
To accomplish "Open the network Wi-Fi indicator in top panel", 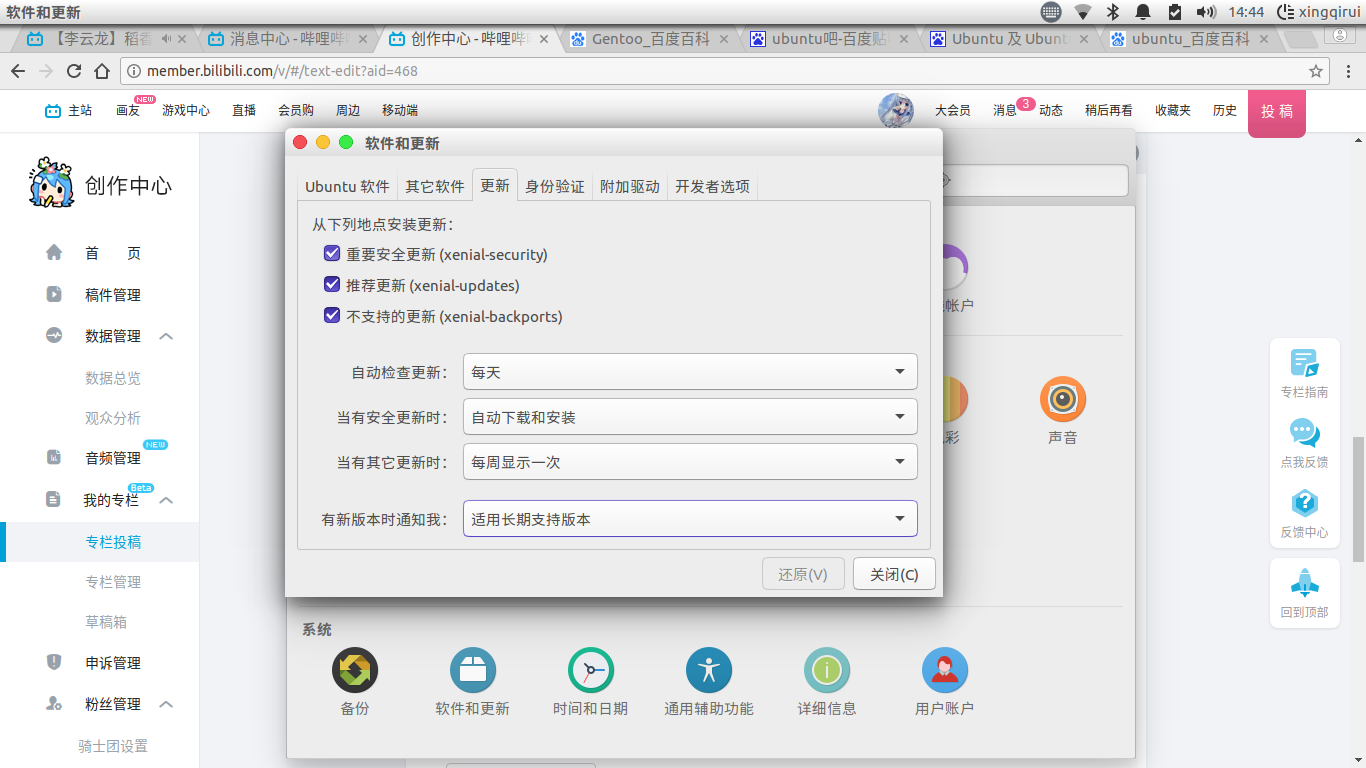I will pyautogui.click(x=1082, y=12).
